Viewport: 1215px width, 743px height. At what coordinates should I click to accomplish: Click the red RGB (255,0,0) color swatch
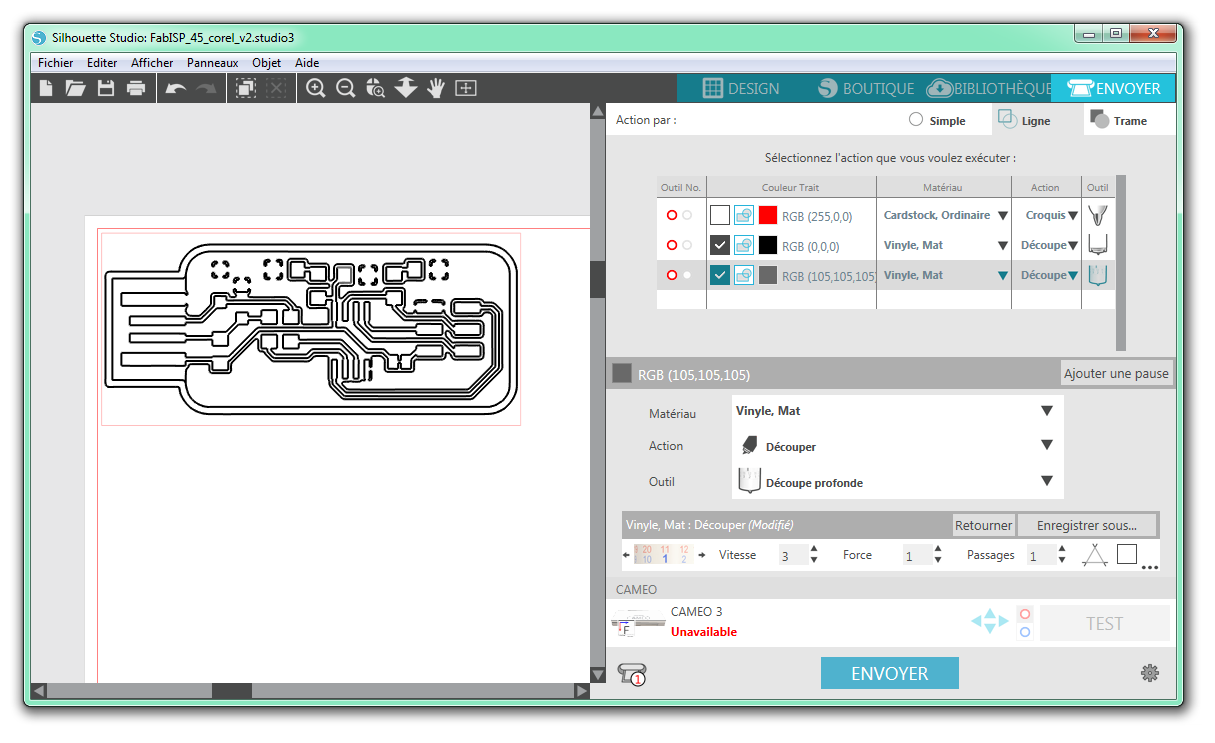pos(769,214)
